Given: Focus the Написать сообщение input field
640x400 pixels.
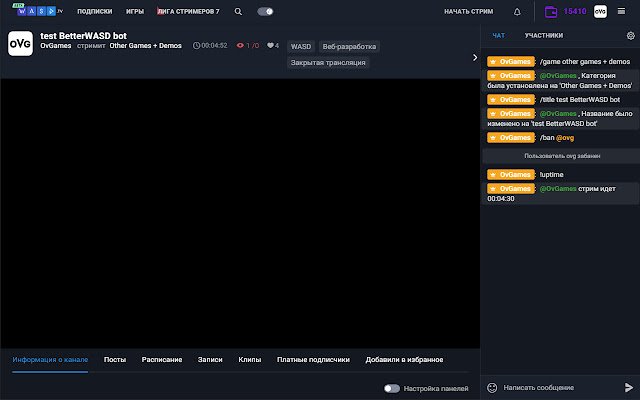Looking at the screenshot, I should coord(559,387).
